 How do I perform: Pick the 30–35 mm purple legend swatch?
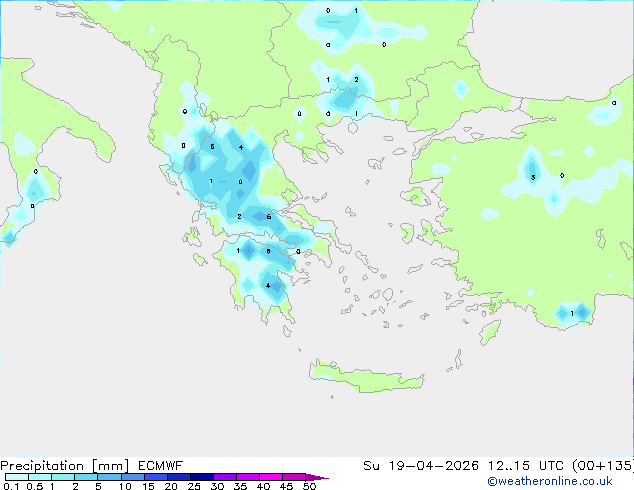[x=225, y=477]
